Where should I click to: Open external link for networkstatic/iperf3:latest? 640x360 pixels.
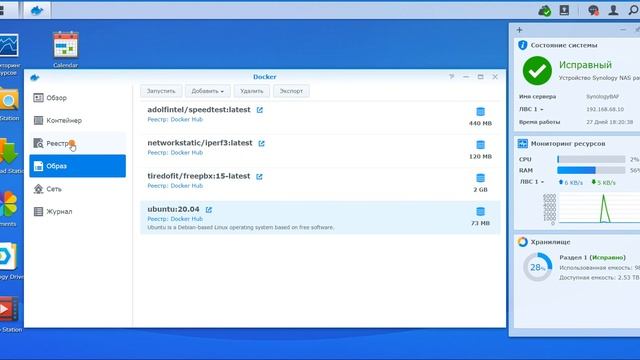pos(262,143)
